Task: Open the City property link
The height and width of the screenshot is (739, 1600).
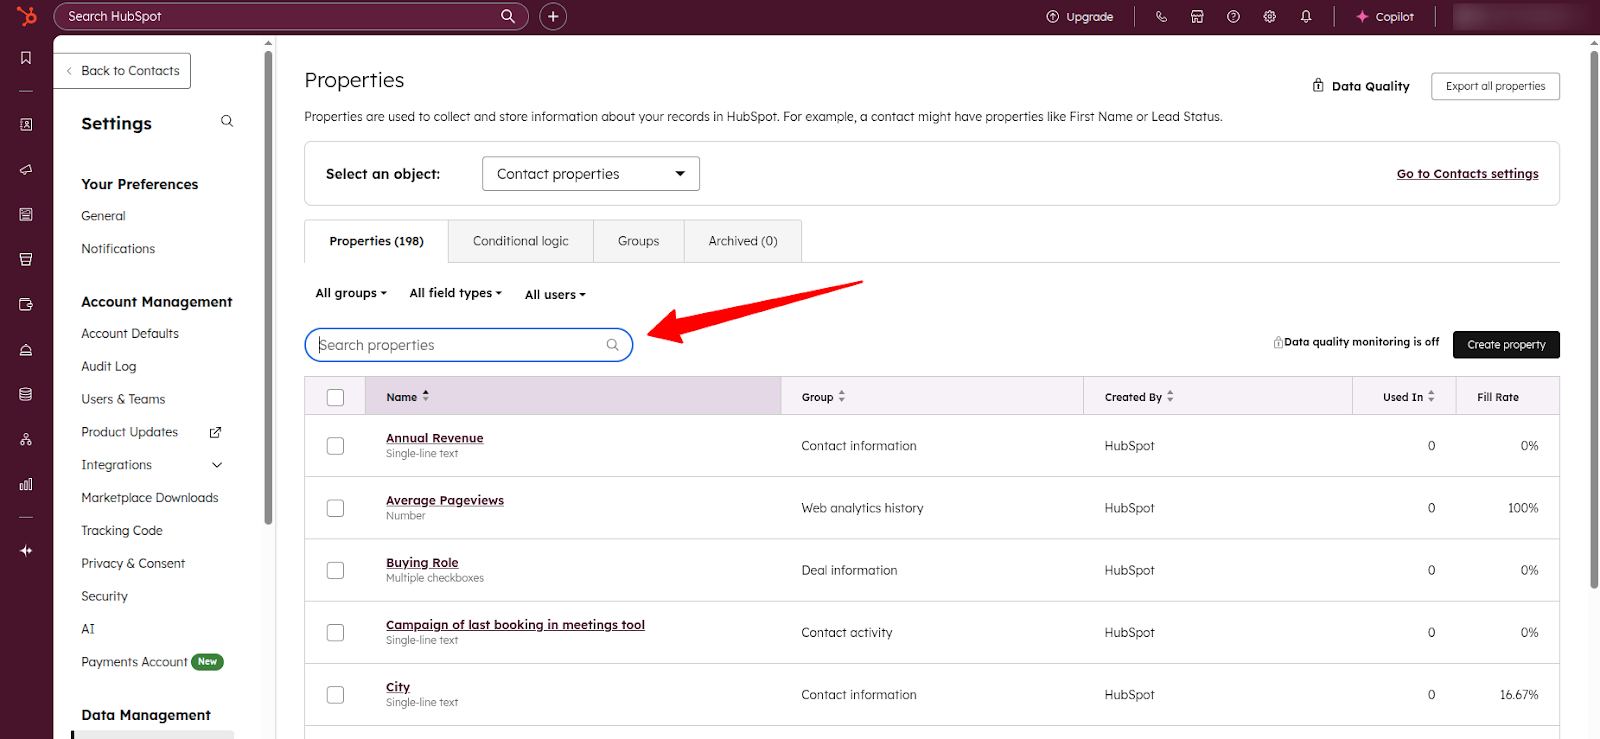Action: point(398,687)
